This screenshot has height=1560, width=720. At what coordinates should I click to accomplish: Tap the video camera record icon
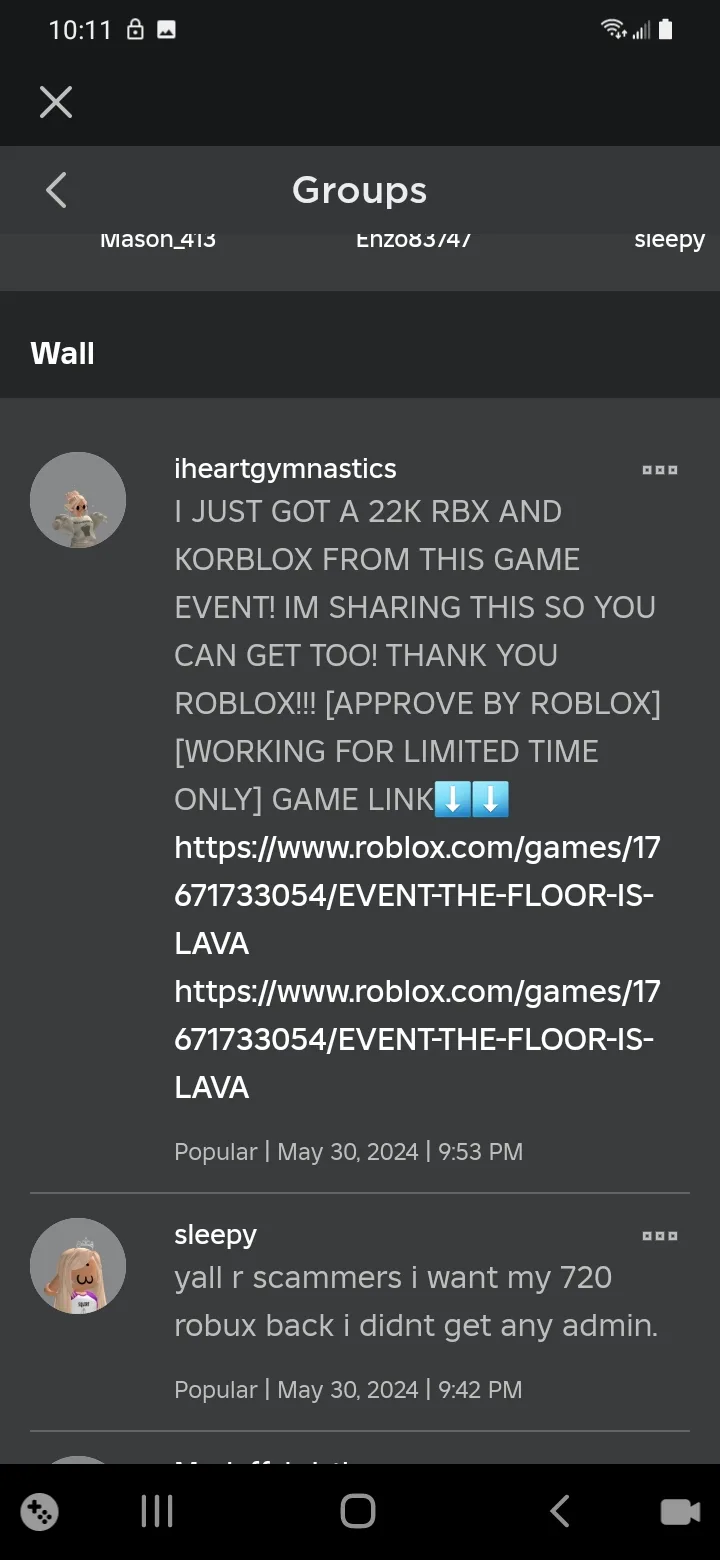[680, 1512]
